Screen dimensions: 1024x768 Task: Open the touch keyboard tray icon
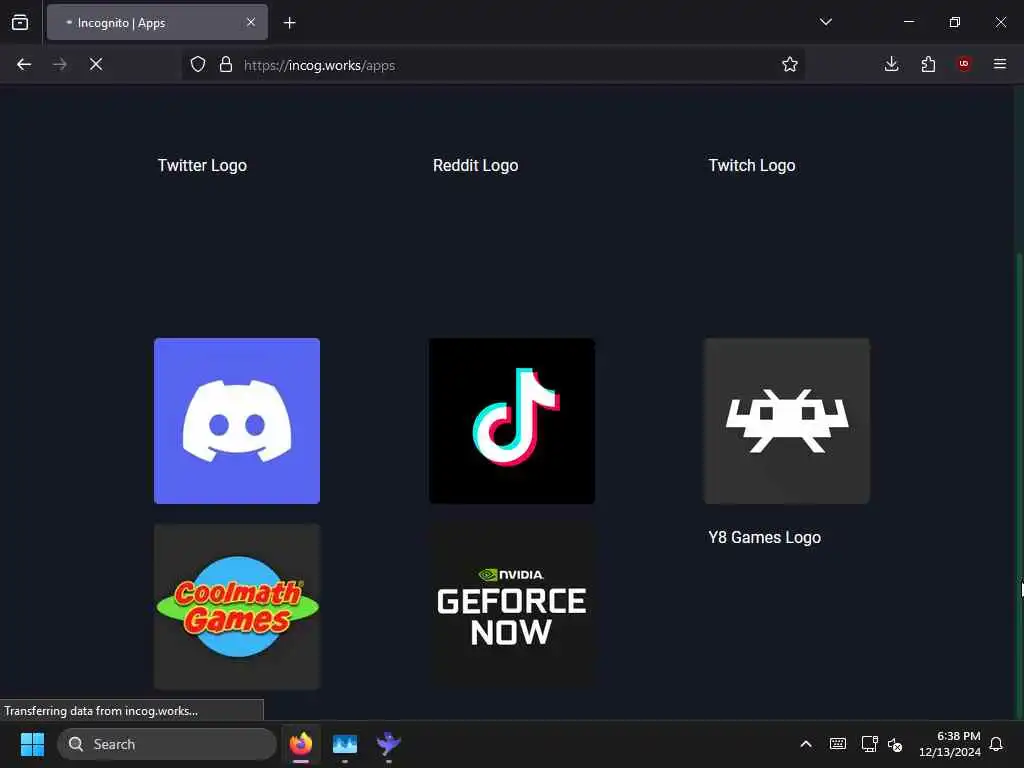pos(838,744)
